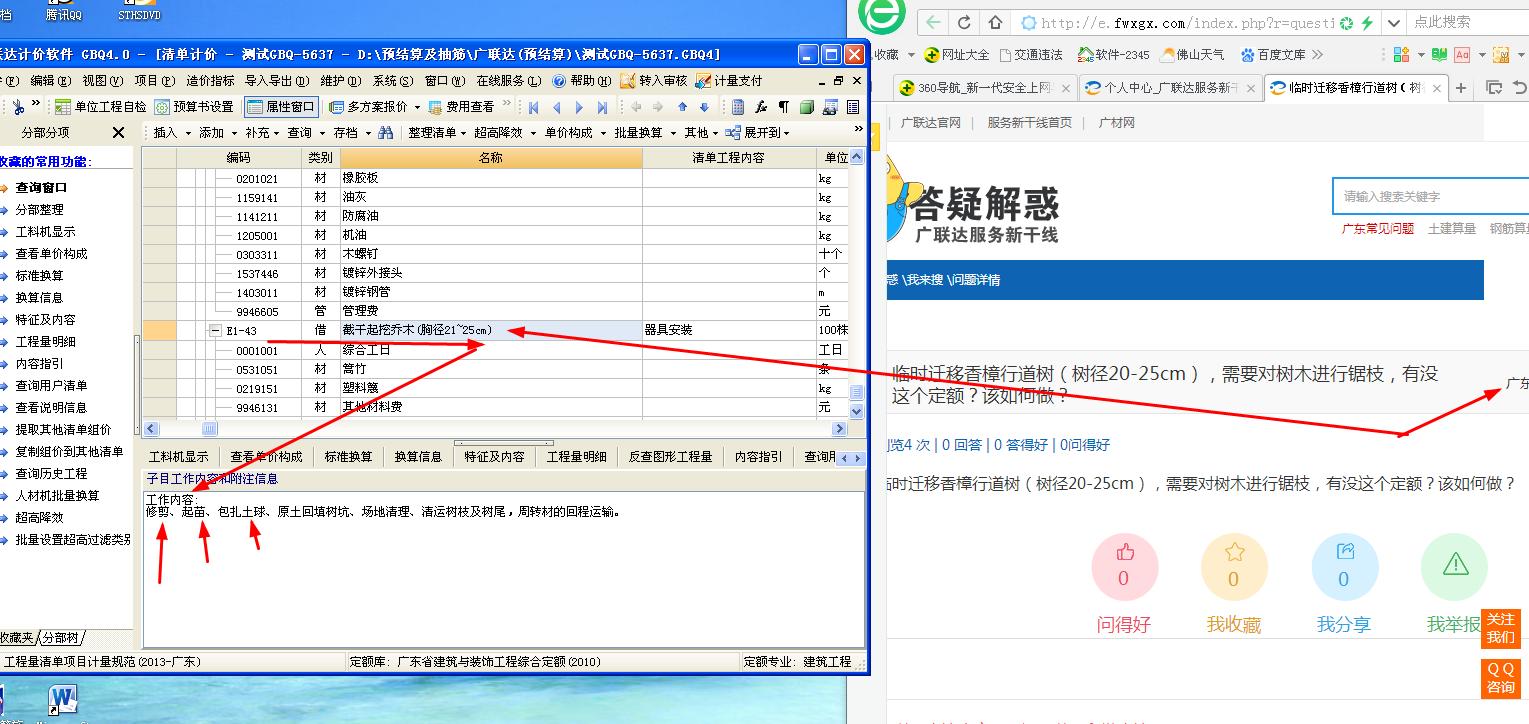Select the 截干起挖乔木 row name cell

tap(491, 331)
